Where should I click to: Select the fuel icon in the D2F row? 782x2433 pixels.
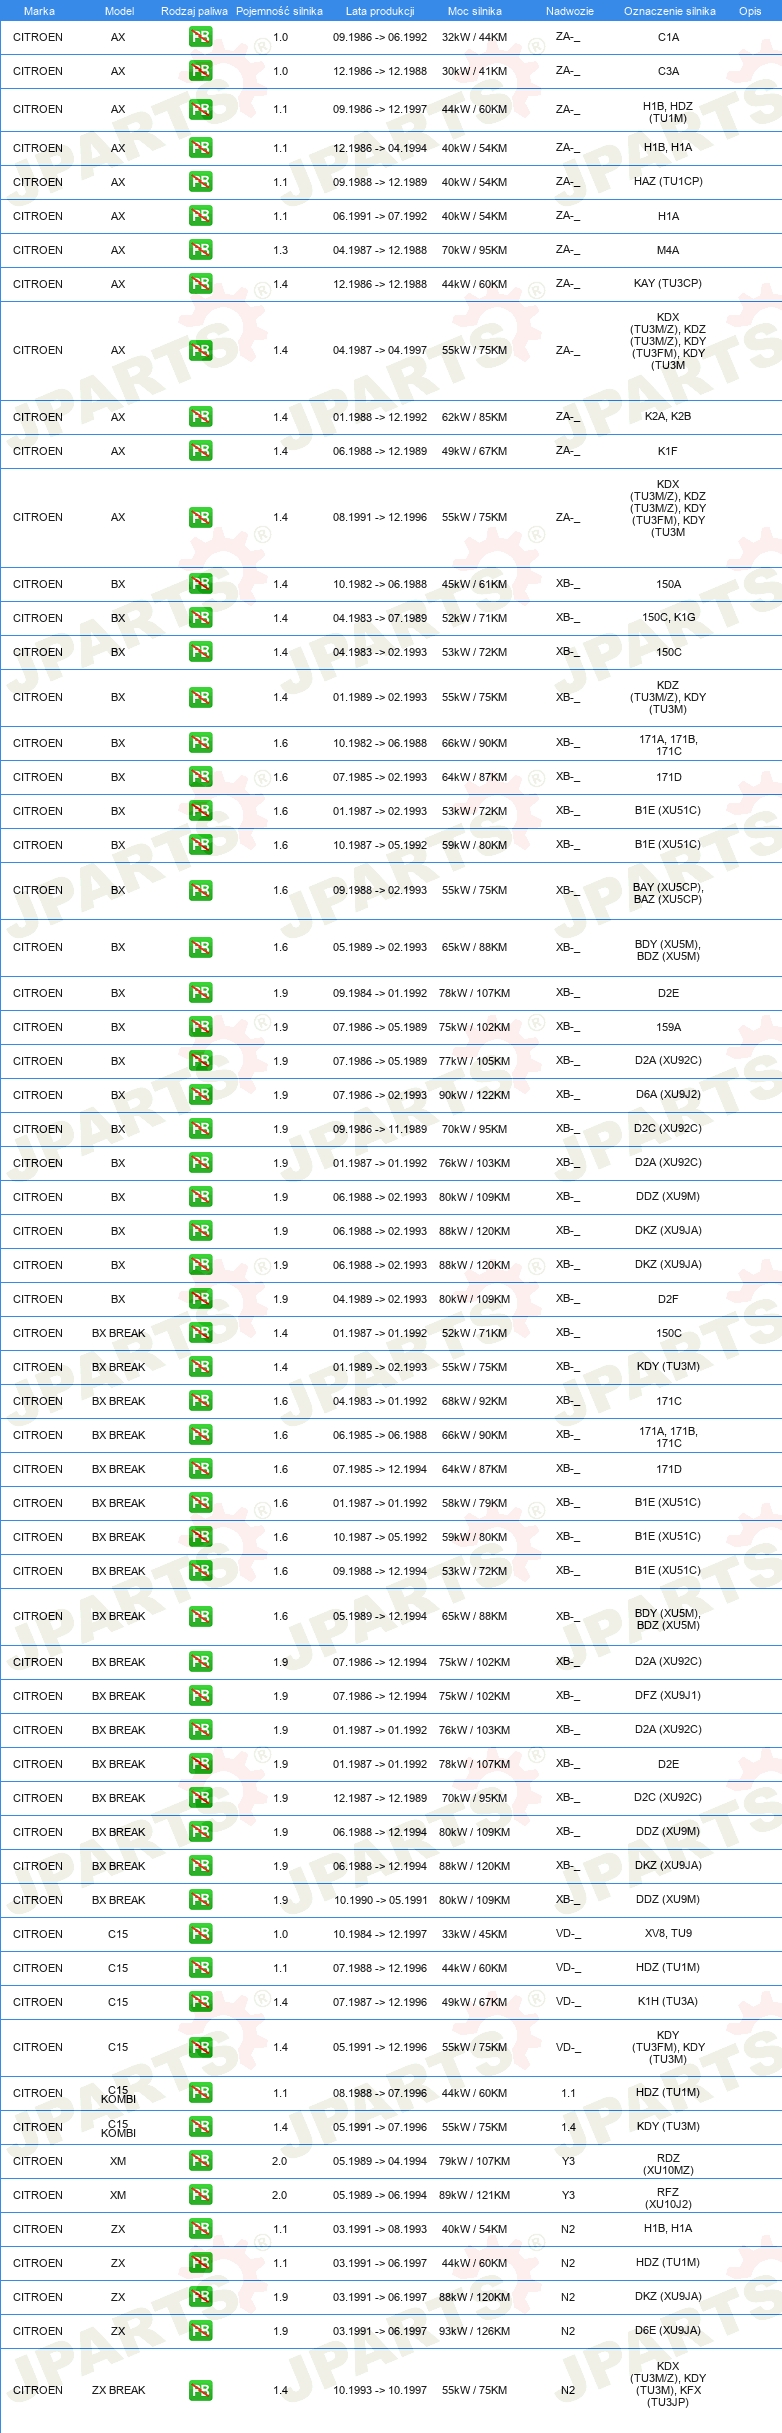tap(201, 1299)
